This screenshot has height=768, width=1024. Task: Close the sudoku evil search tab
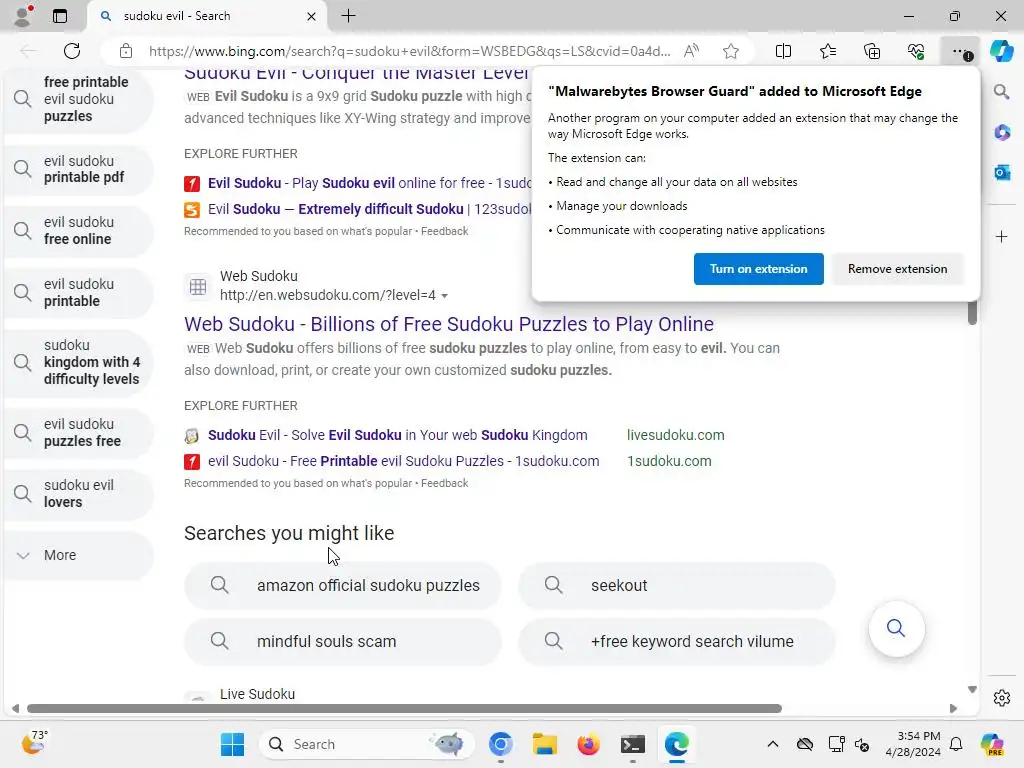[x=312, y=16]
